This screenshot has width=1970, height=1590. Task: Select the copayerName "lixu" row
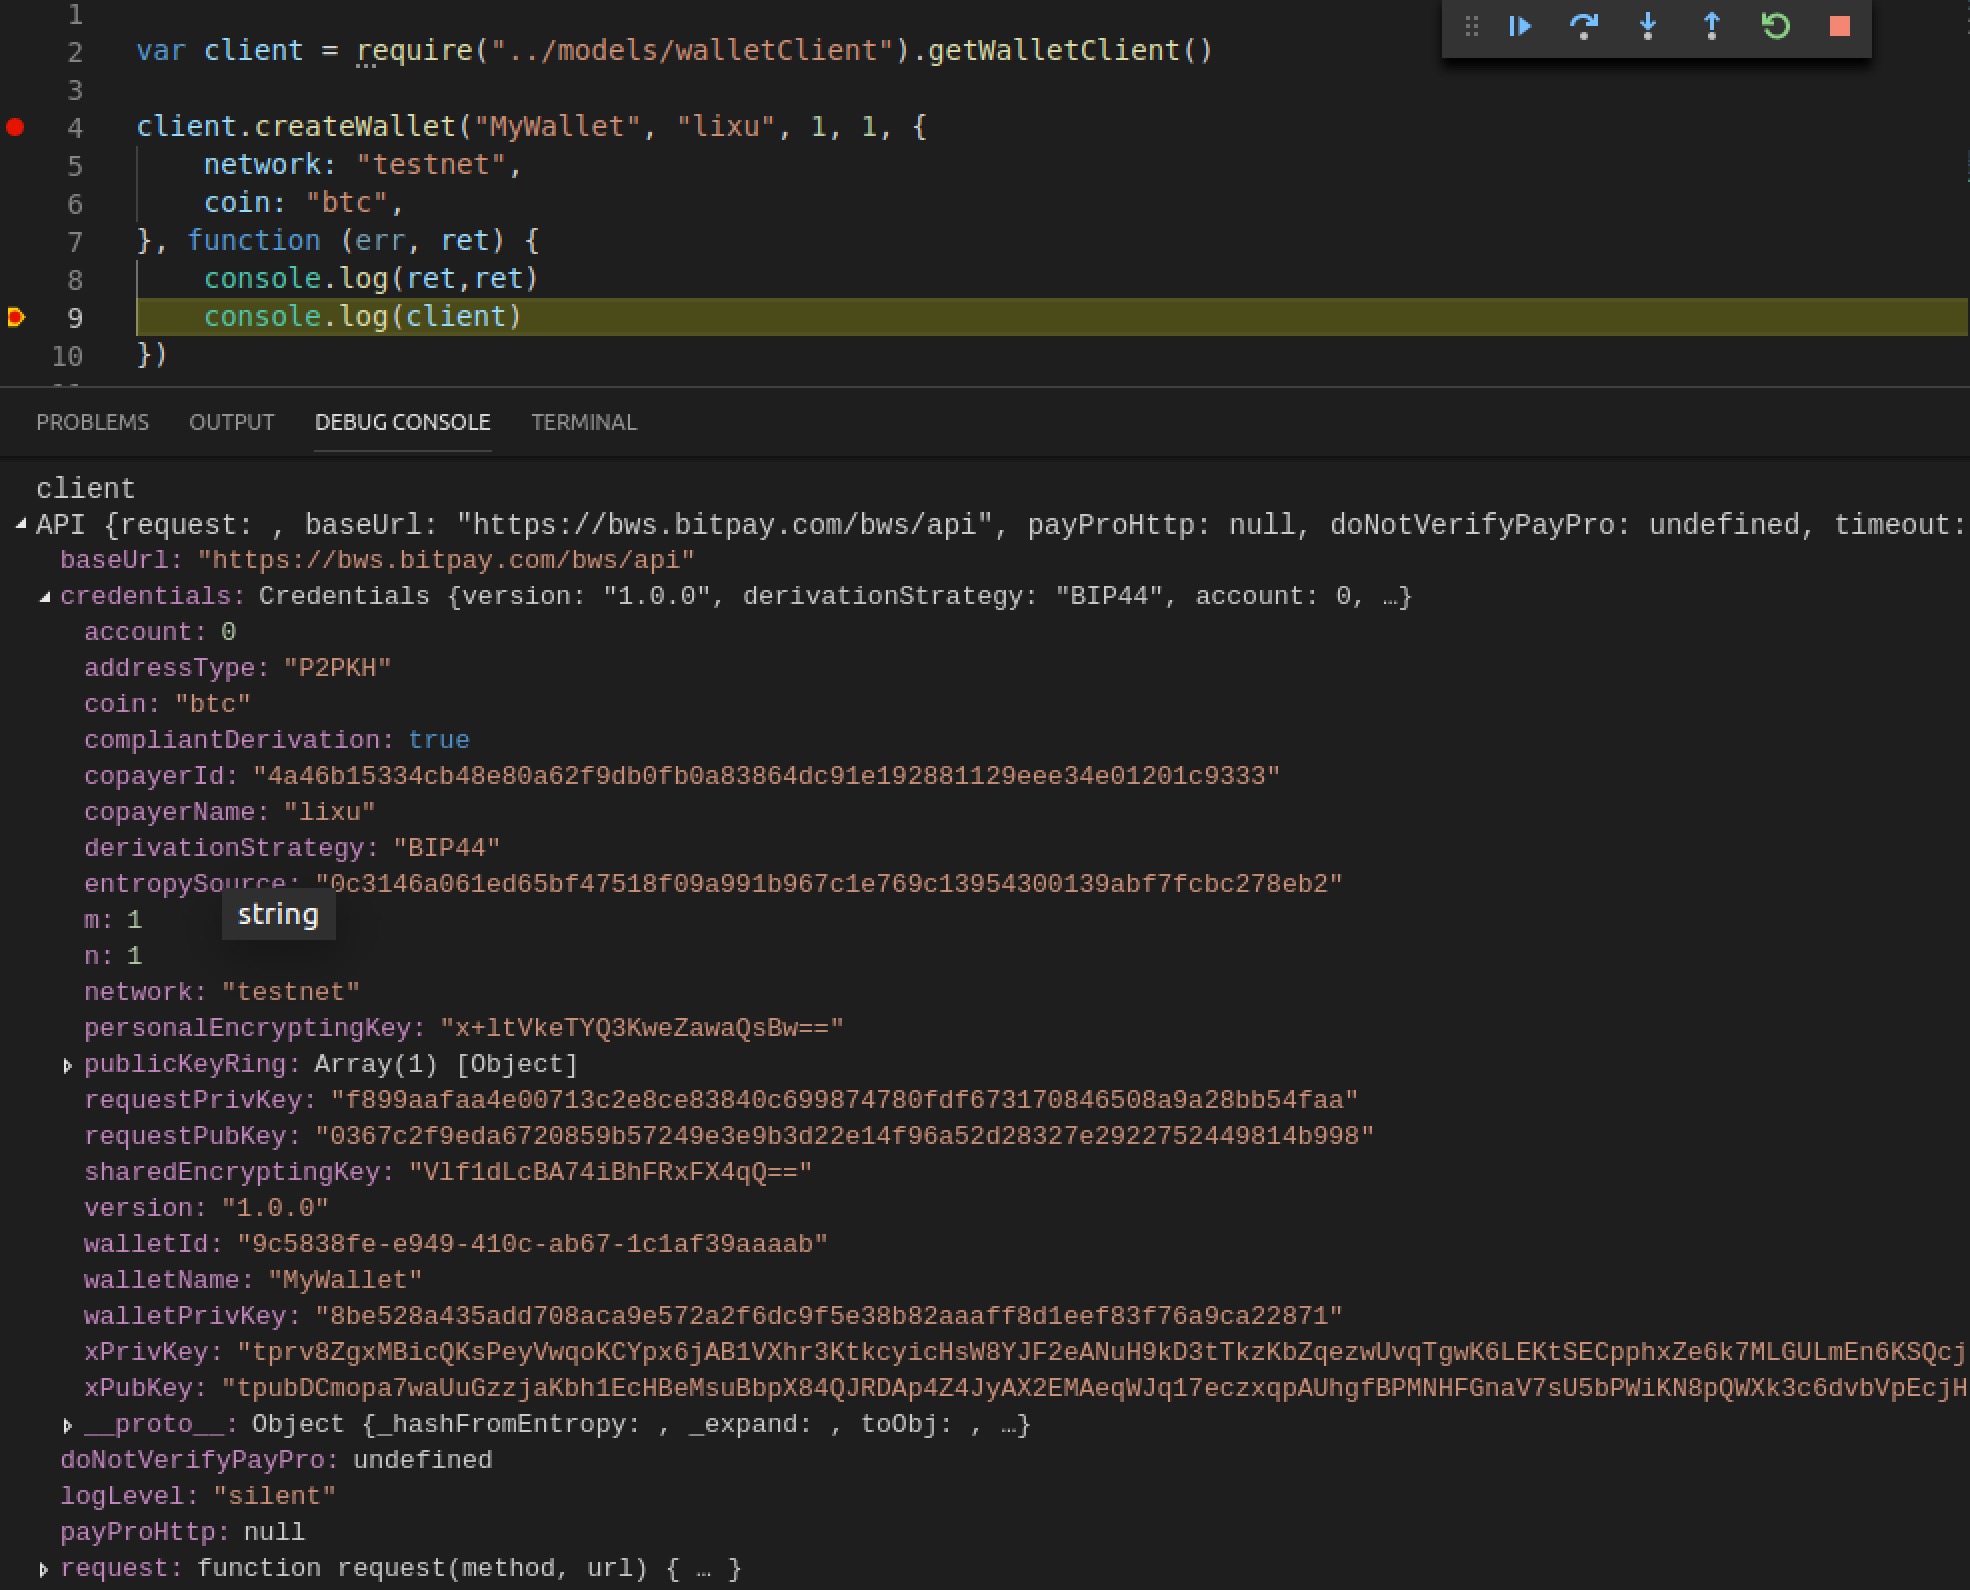(x=230, y=812)
